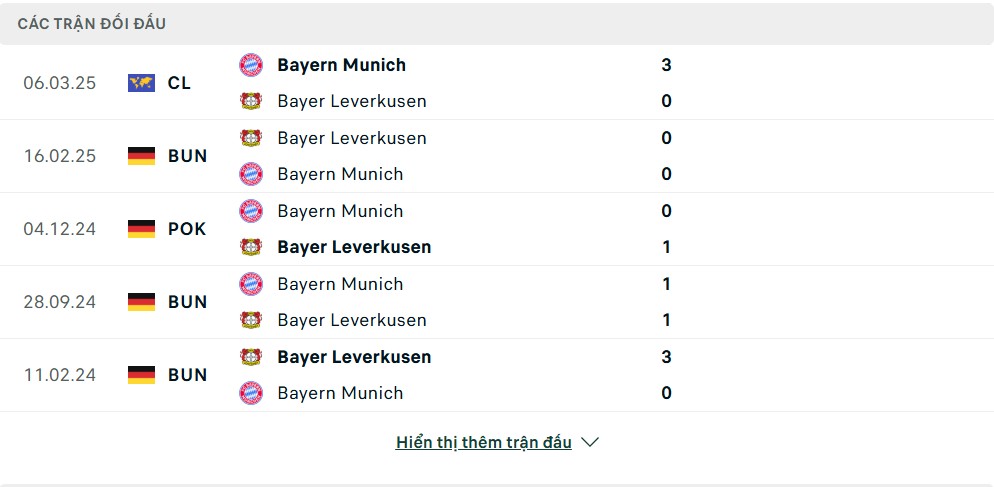Click Bayer Leverkusen logo in 04.12.24 match
The width and height of the screenshot is (994, 487).
tap(251, 247)
